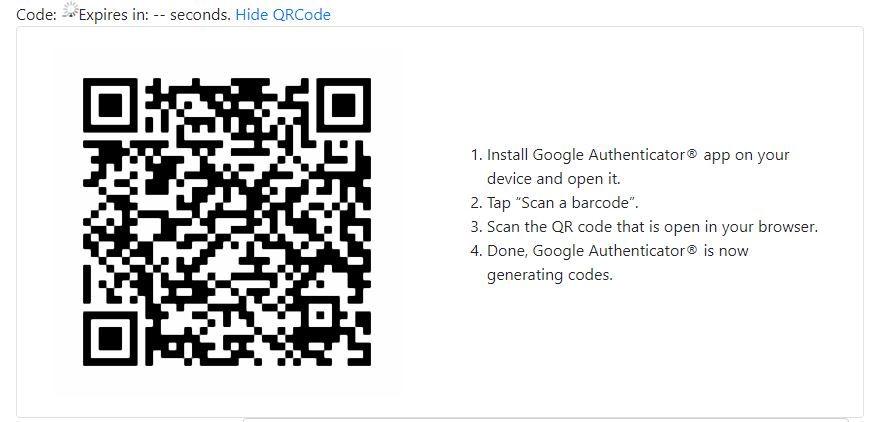The width and height of the screenshot is (877, 422).
Task: Click the registered trademark symbol in step 4
Action: (692, 248)
